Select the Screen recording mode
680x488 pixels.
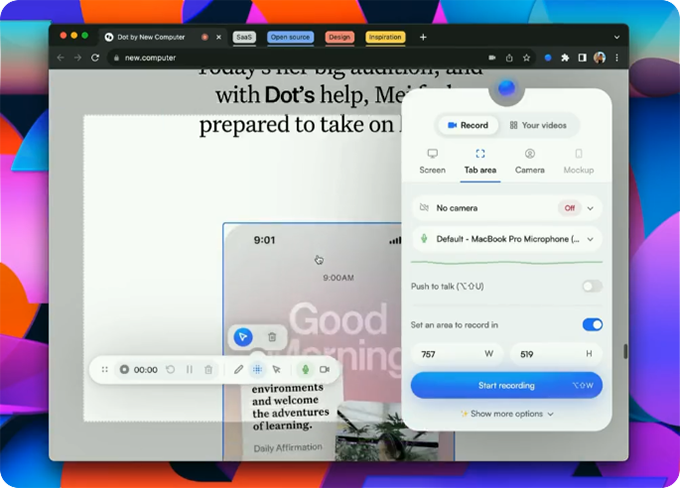point(432,161)
